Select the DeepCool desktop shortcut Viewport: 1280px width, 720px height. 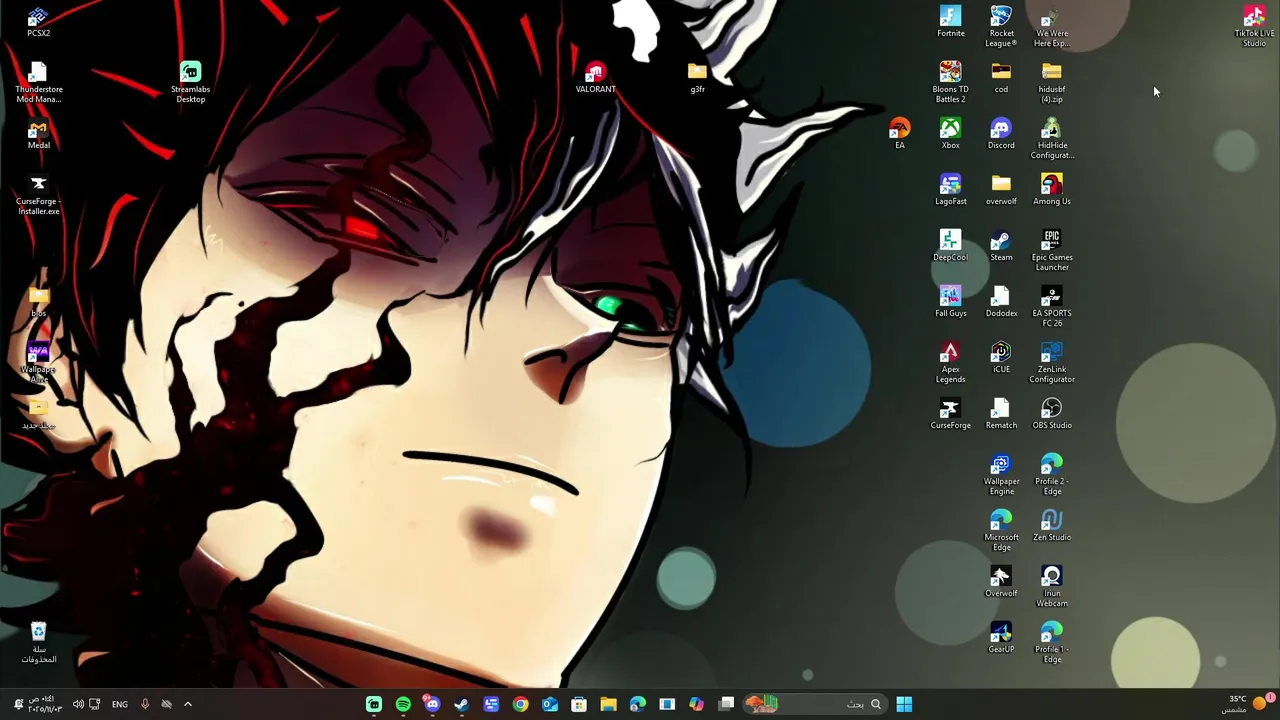click(950, 247)
